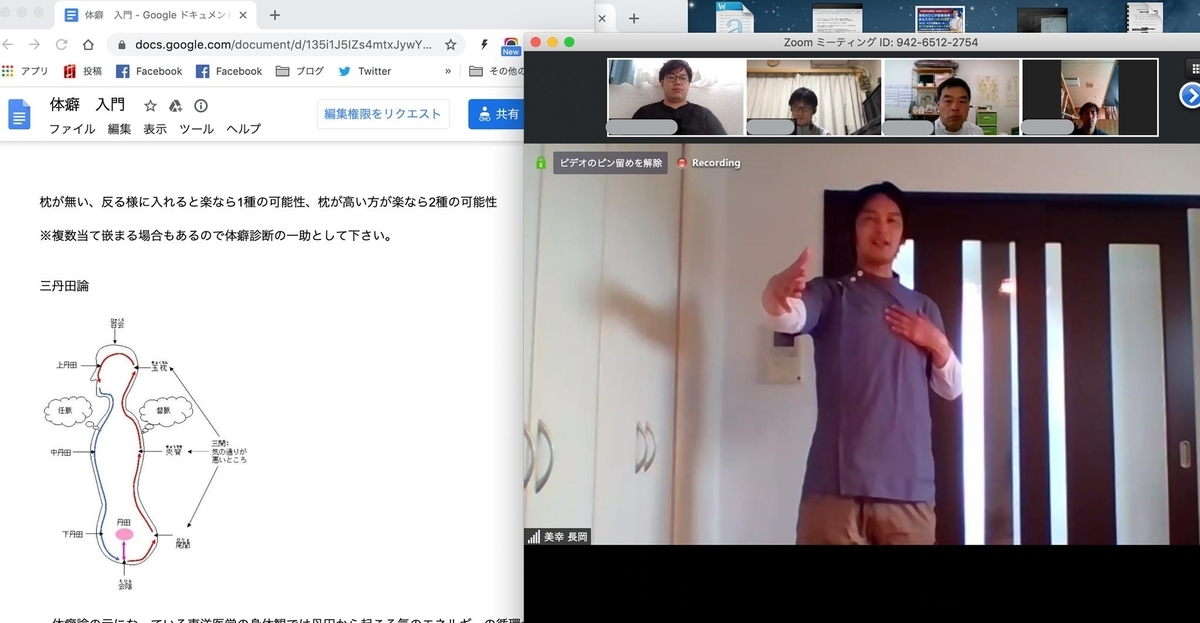Open the 投稿 bookmark
This screenshot has height=623, width=1200.
pos(83,71)
